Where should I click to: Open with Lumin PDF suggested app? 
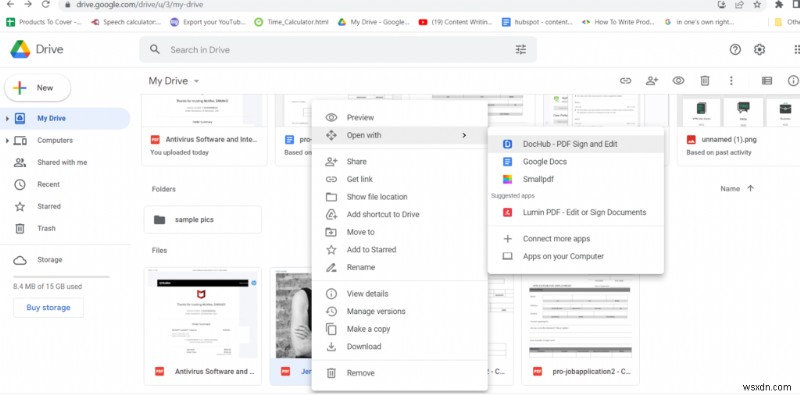coord(576,212)
